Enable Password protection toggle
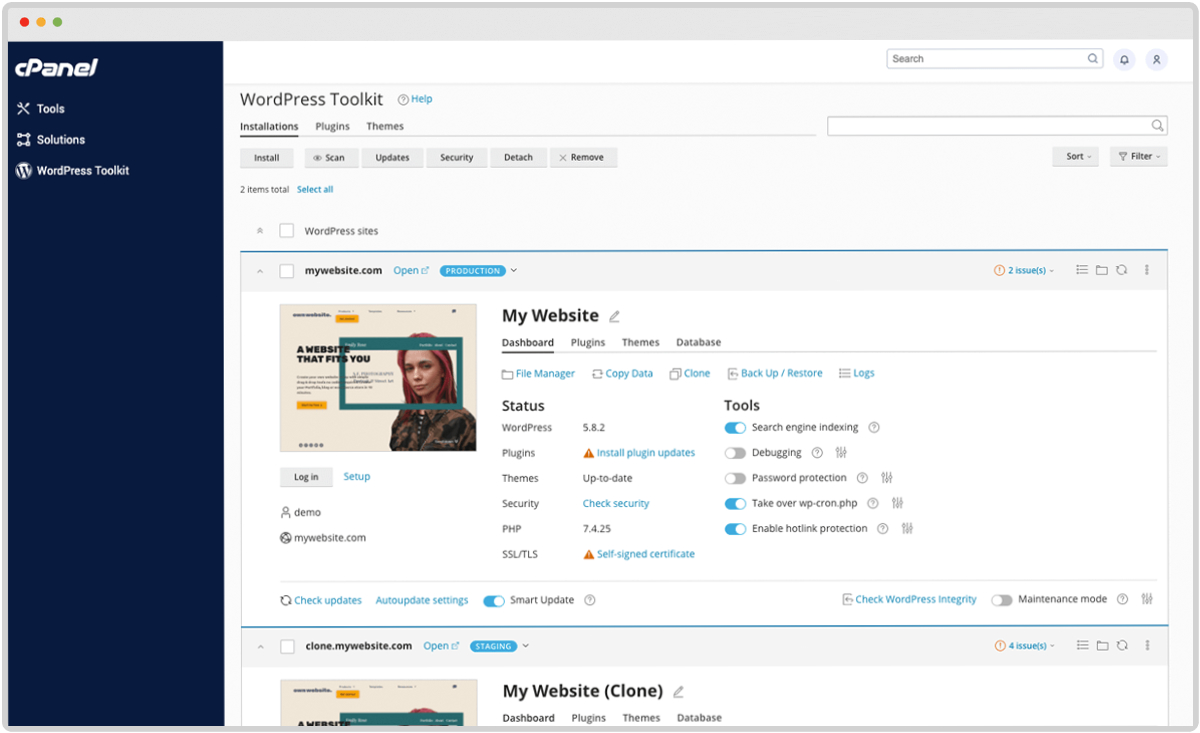The height and width of the screenshot is (733, 1200). coord(735,479)
